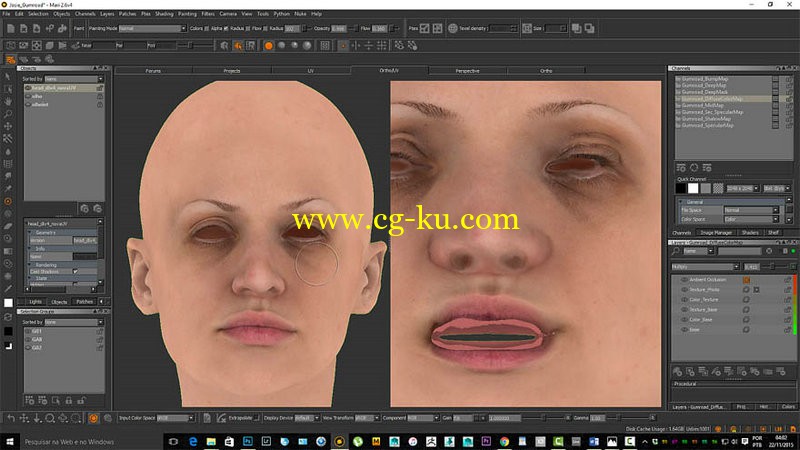
Task: Open the File Space dropdown
Action: point(751,210)
